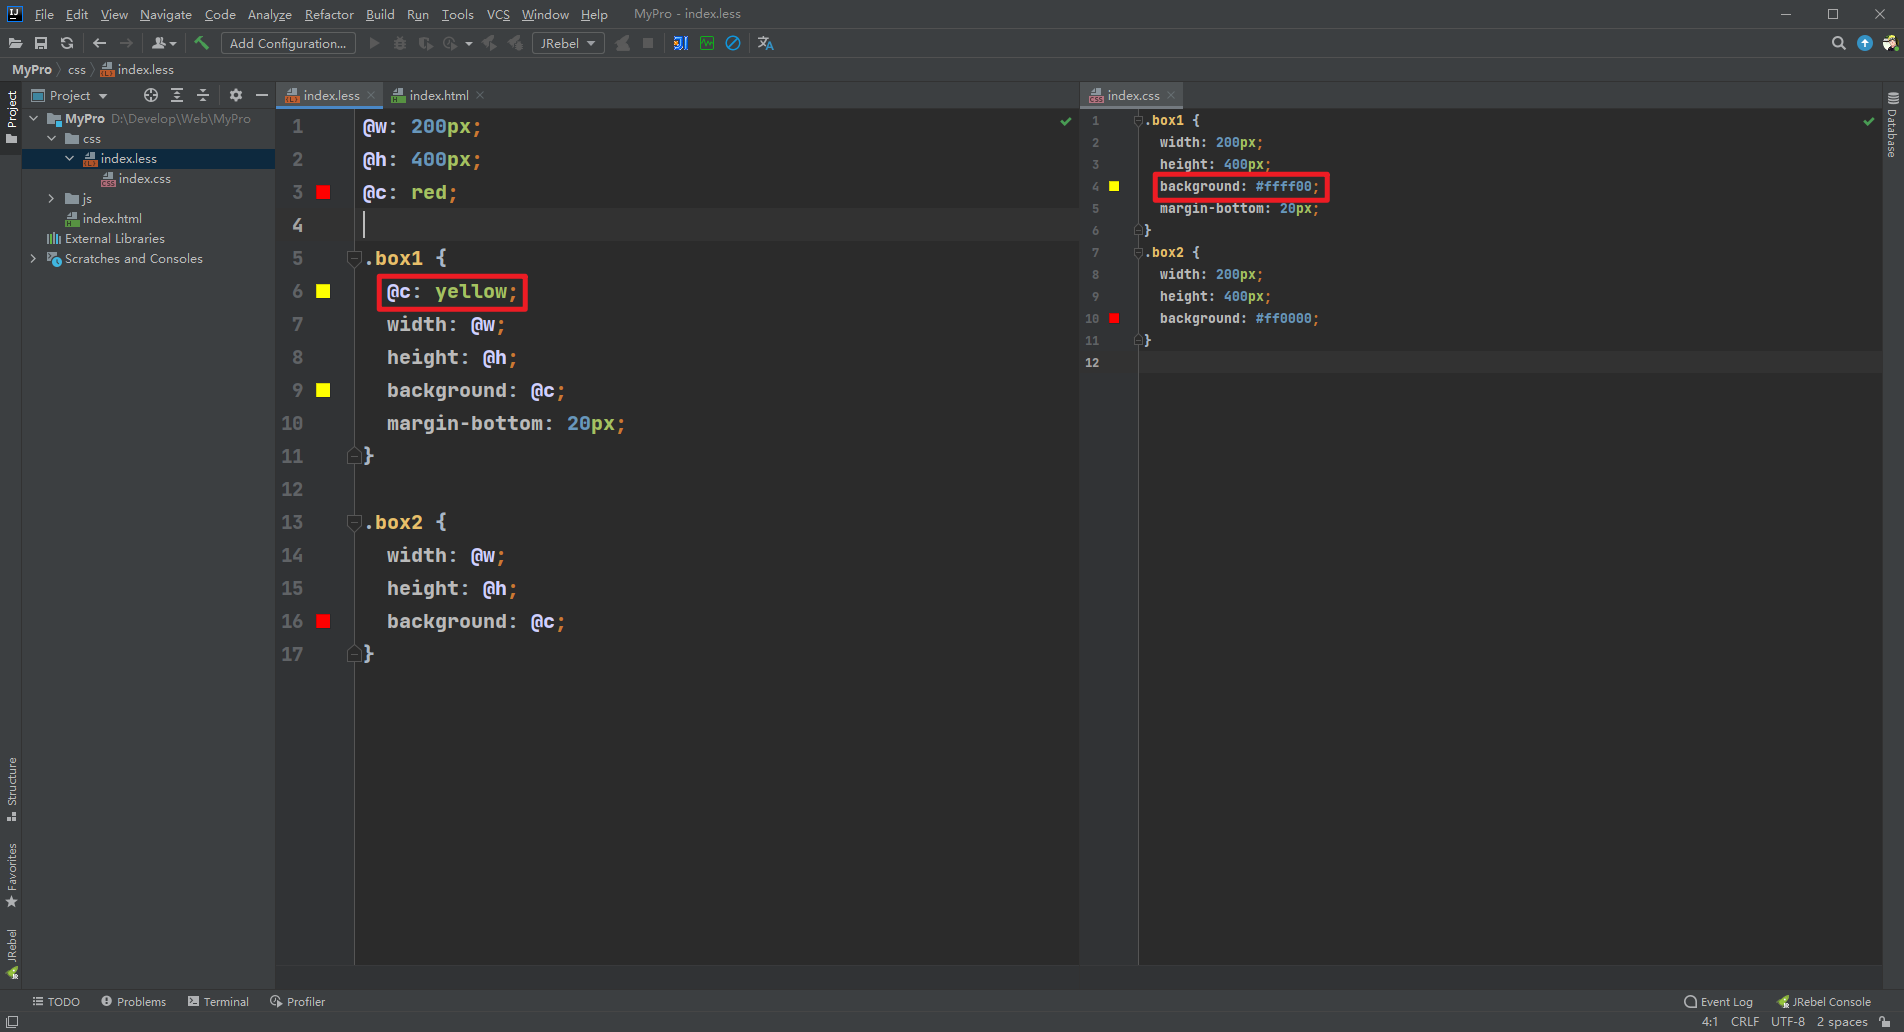Click the red swatch beside @c: red
This screenshot has width=1904, height=1032.
tap(323, 192)
